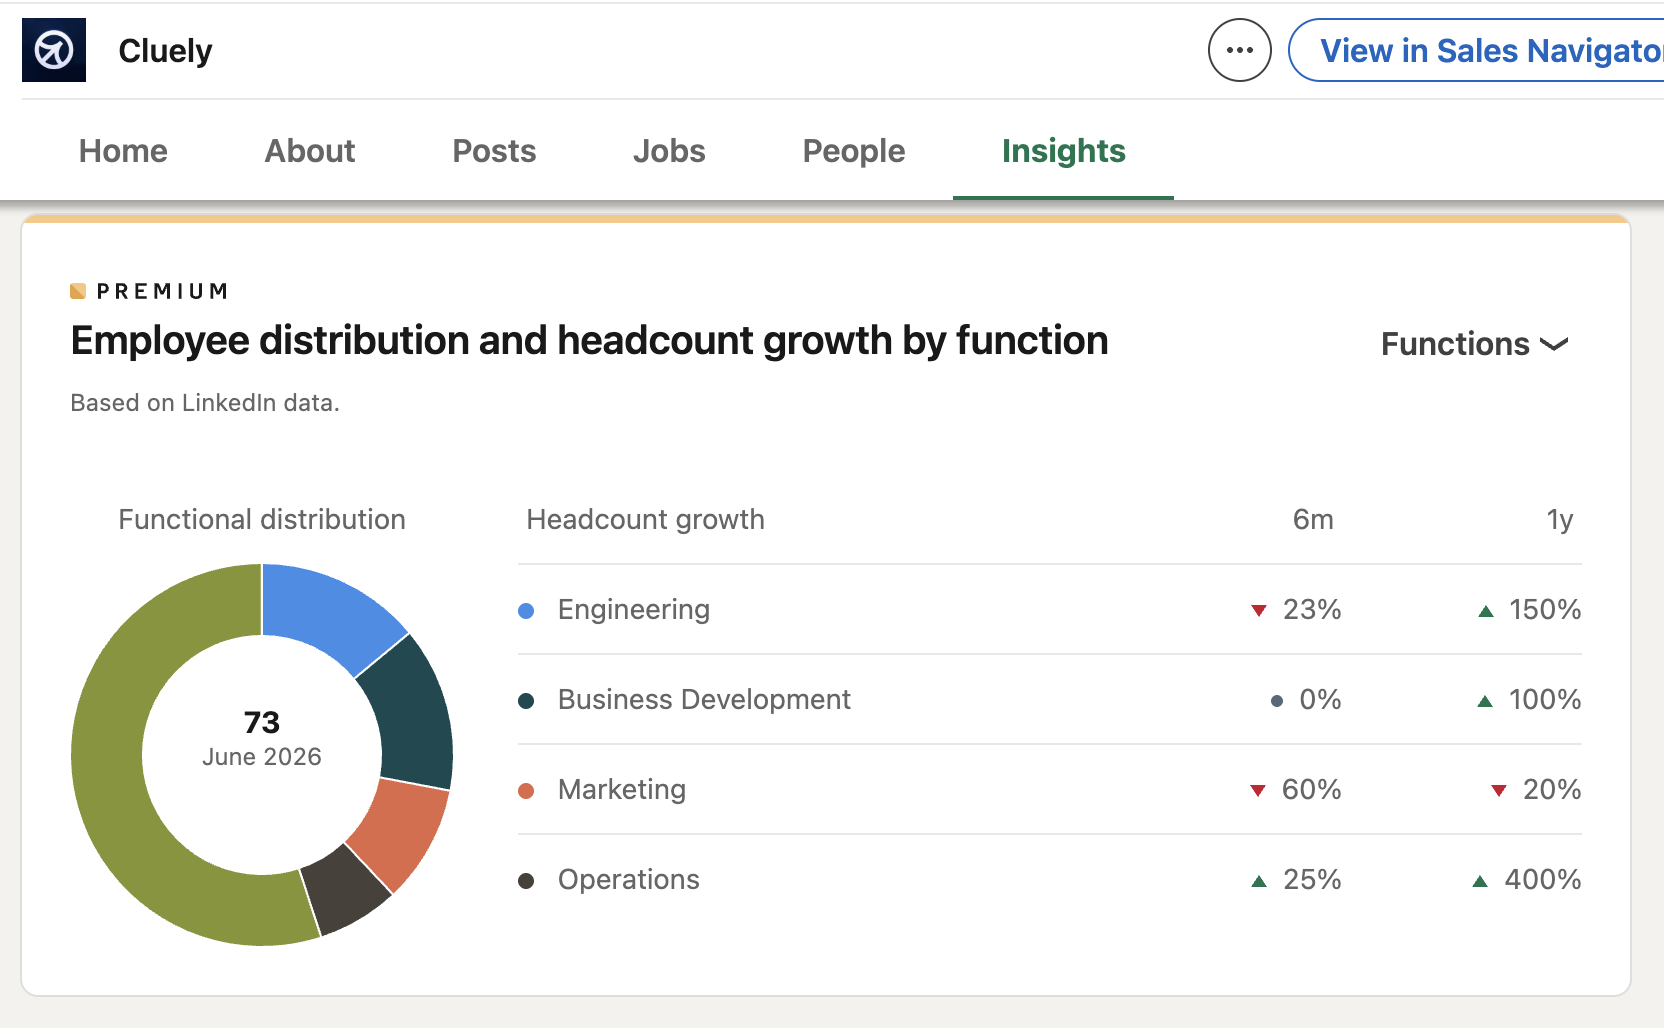Click Business Development 1y value 100%
Screen dimensions: 1664x1028
point(1545,700)
